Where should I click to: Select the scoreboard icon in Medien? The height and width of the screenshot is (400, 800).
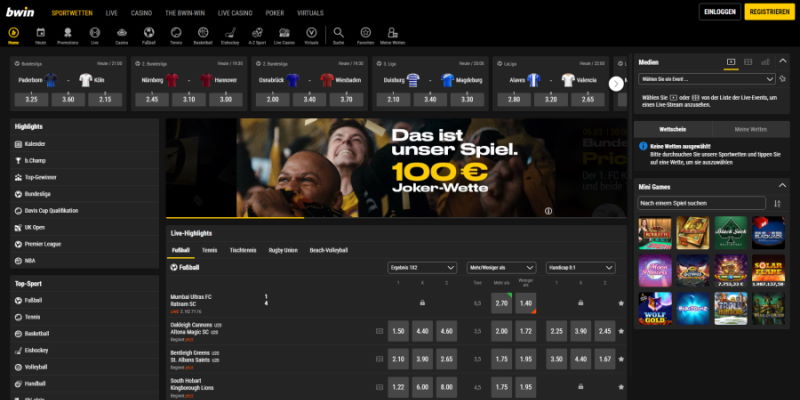click(x=748, y=62)
